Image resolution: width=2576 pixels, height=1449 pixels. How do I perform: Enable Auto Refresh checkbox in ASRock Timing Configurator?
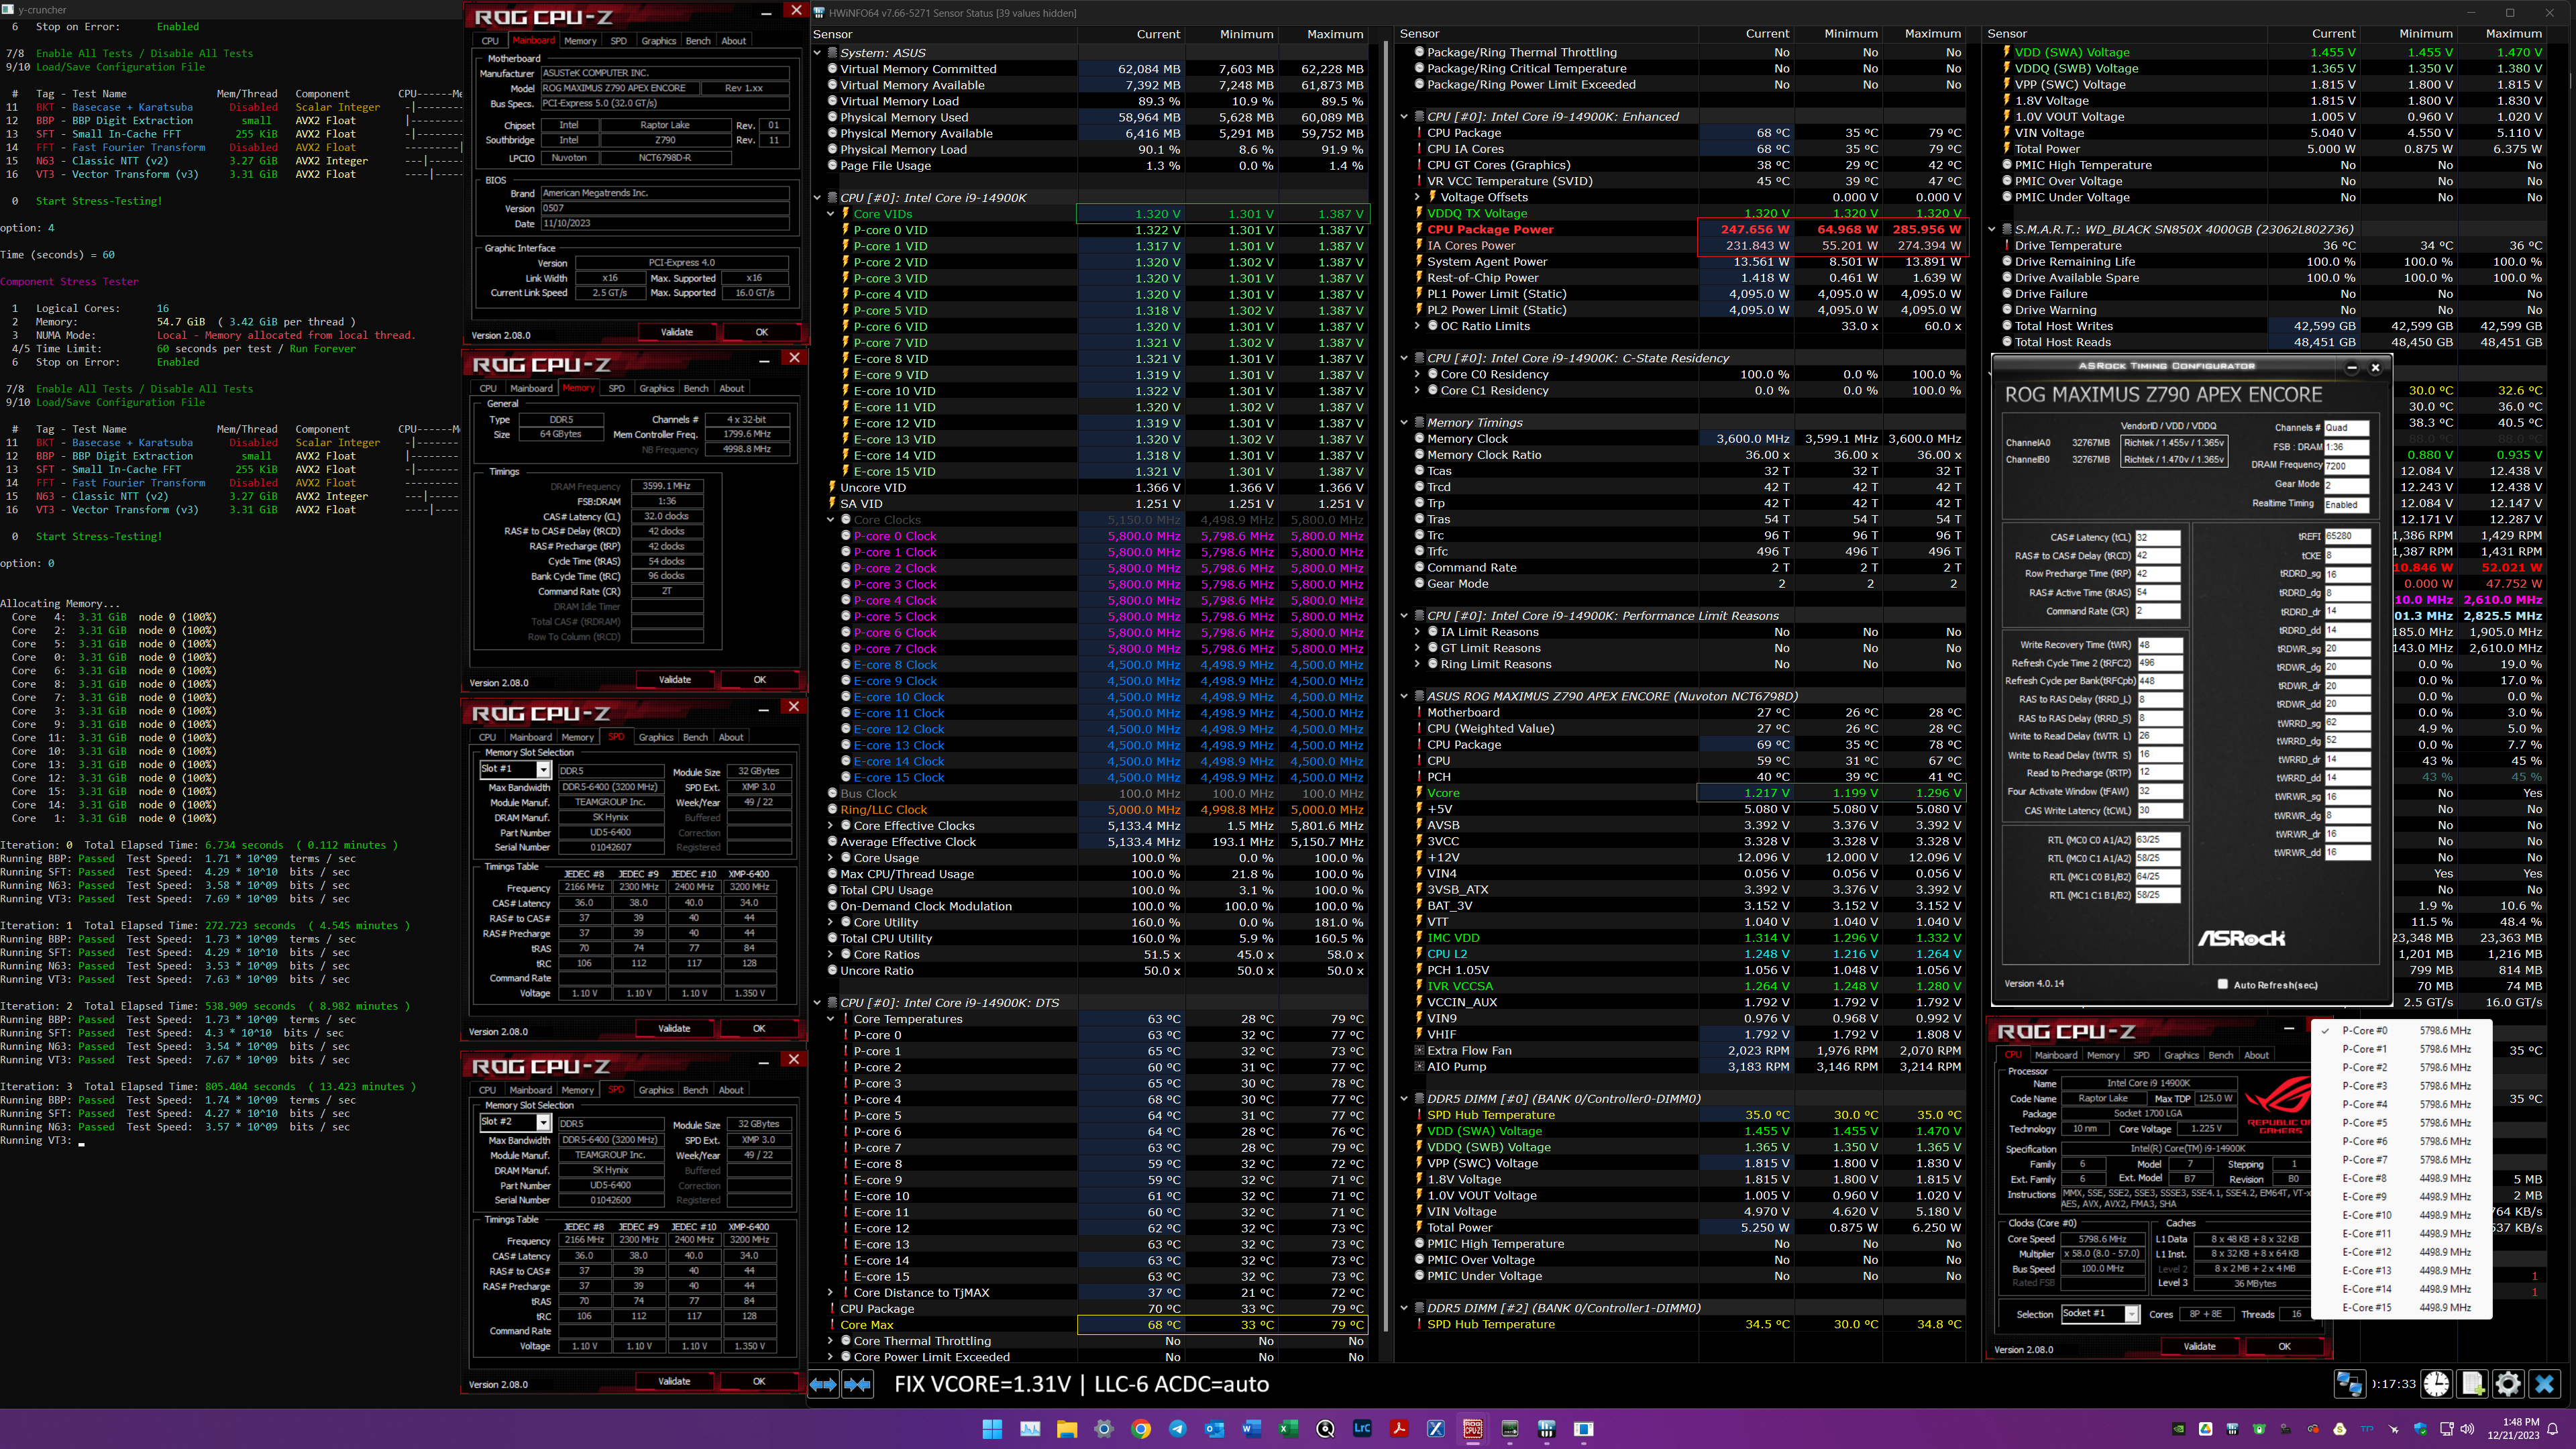(2223, 984)
